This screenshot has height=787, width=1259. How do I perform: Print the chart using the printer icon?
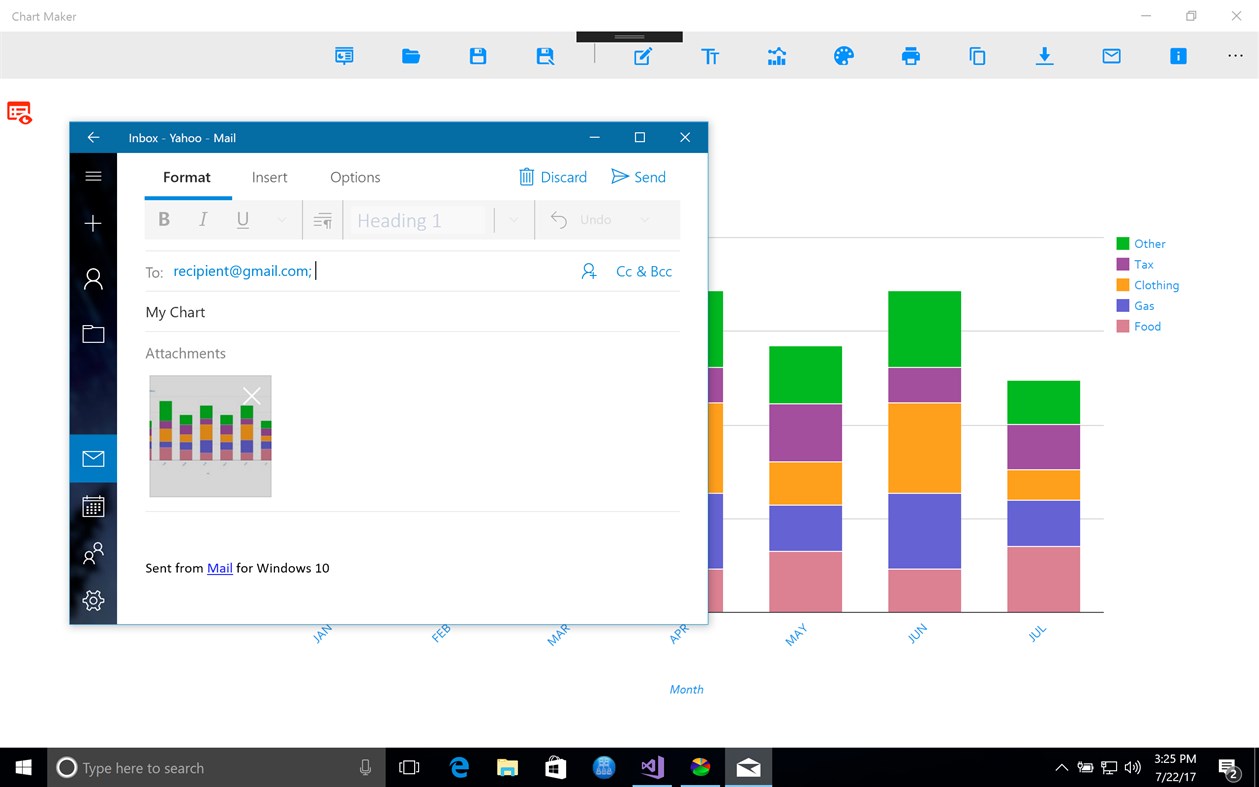[910, 56]
